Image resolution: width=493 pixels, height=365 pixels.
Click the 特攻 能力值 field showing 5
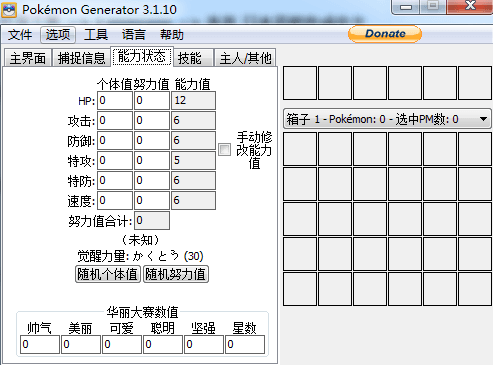(193, 160)
